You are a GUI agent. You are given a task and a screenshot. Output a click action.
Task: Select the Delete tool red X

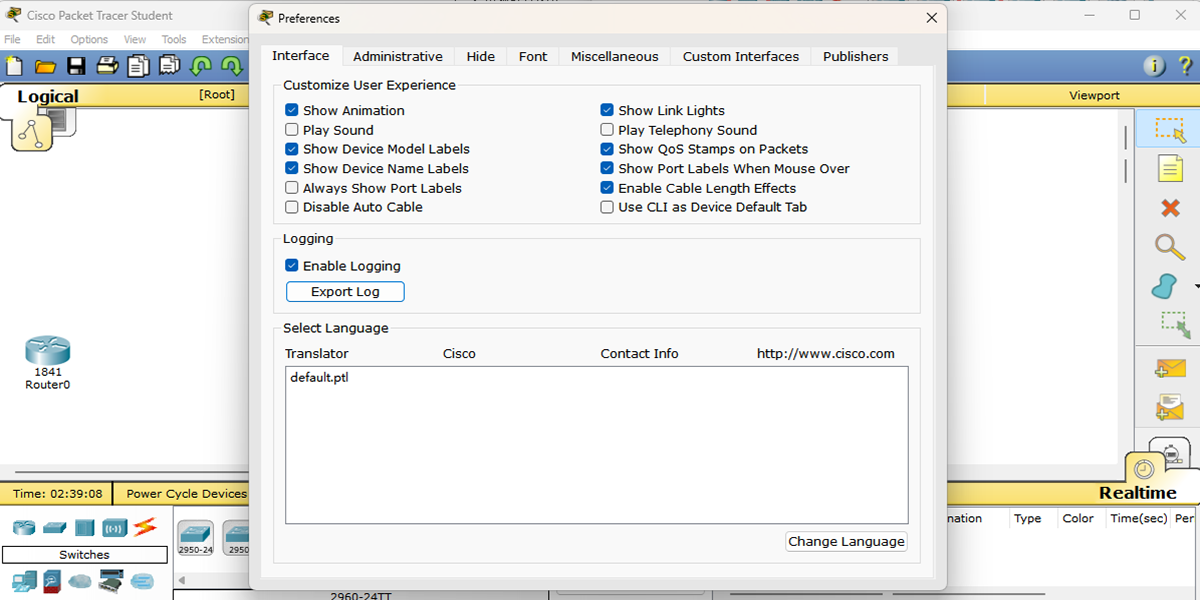coord(1170,208)
